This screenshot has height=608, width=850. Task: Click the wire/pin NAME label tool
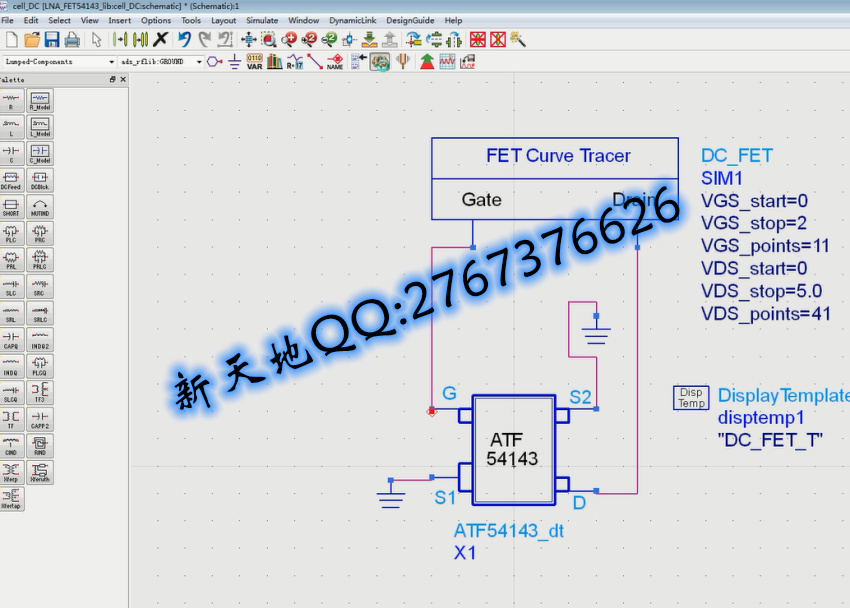[x=335, y=62]
